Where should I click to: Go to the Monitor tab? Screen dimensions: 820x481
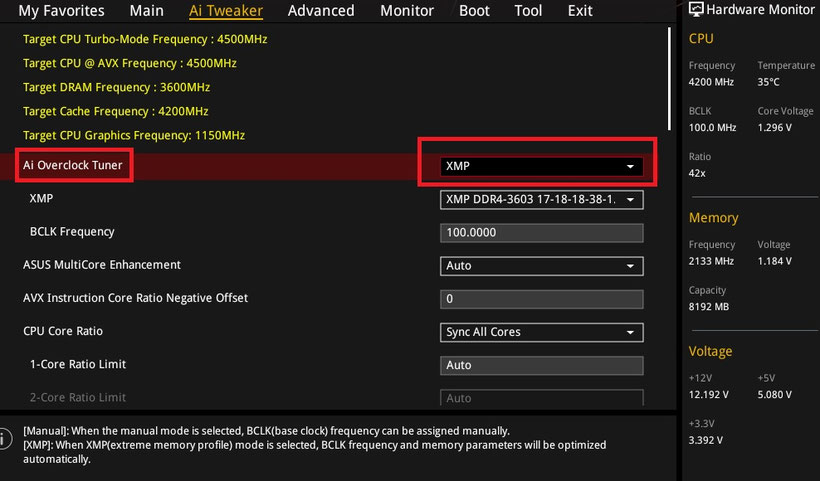(407, 11)
